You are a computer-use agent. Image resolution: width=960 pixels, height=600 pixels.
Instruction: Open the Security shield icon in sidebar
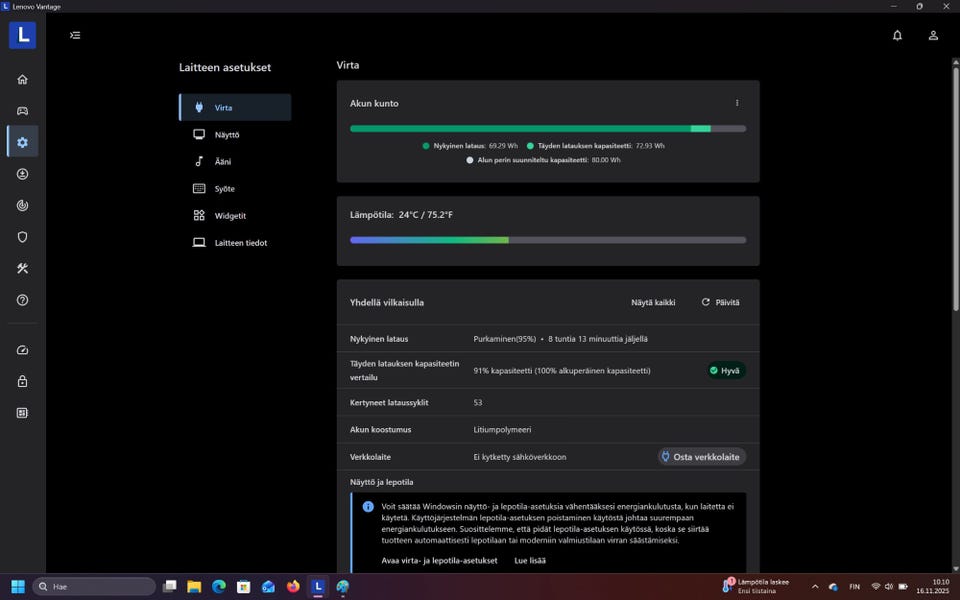(22, 237)
